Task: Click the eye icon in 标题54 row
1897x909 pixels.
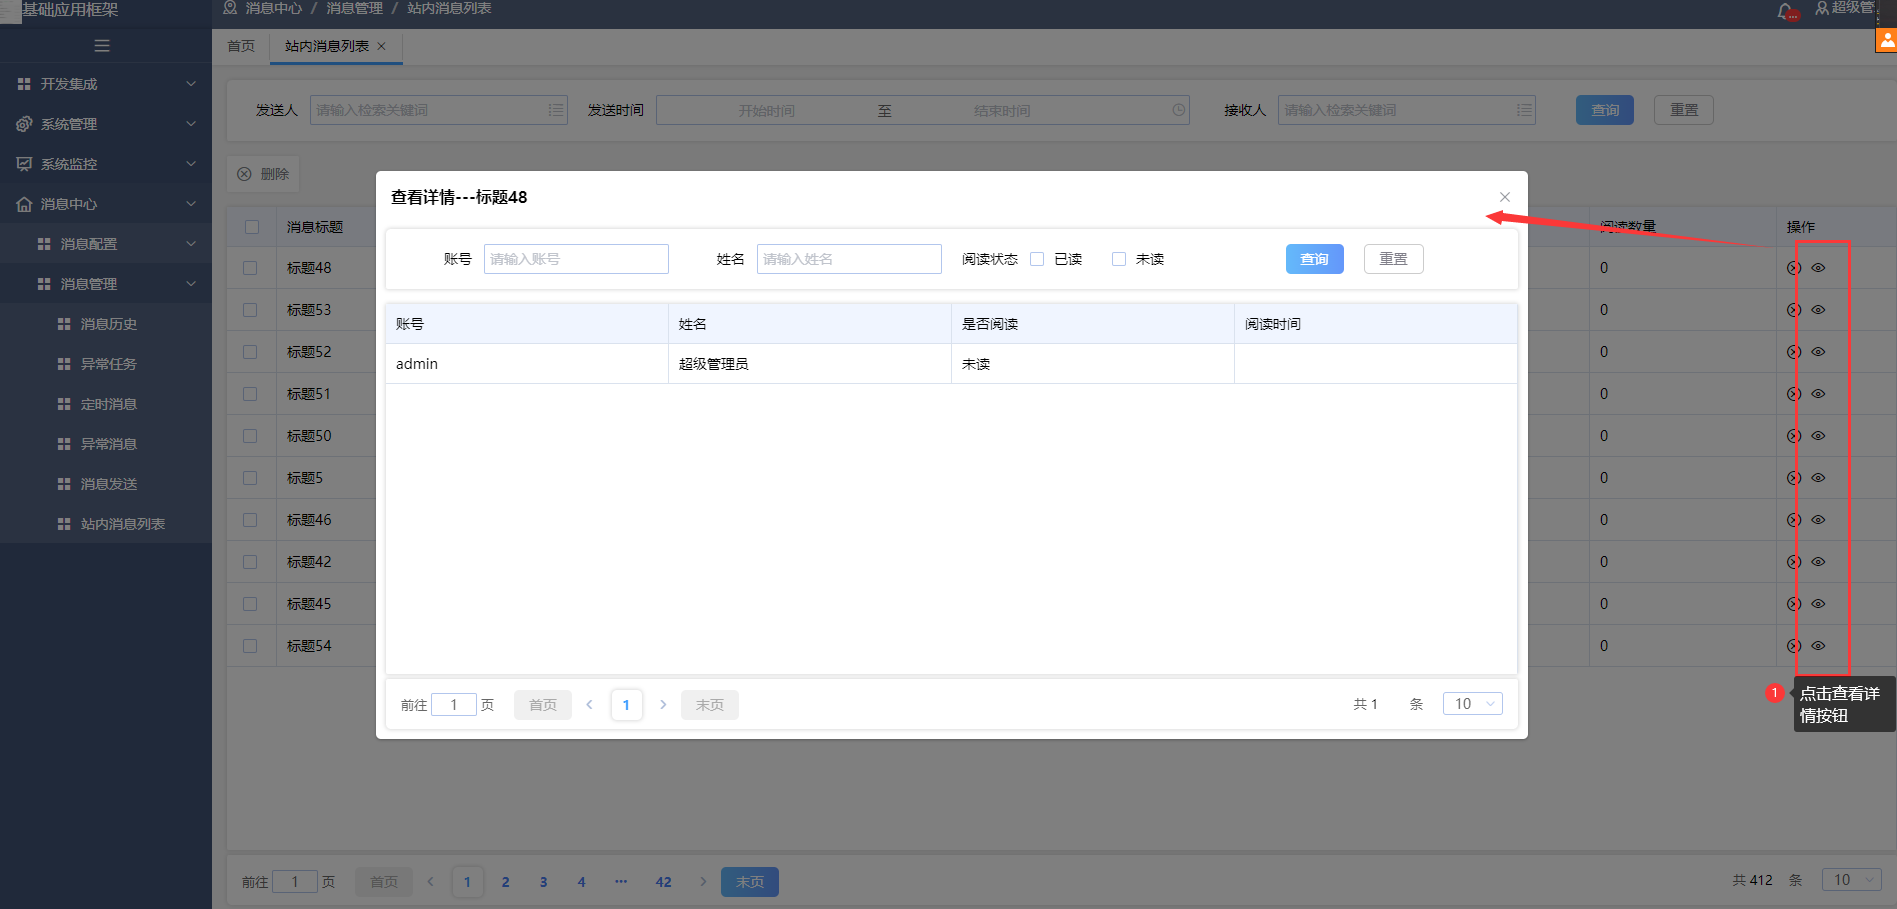Action: [x=1818, y=646]
